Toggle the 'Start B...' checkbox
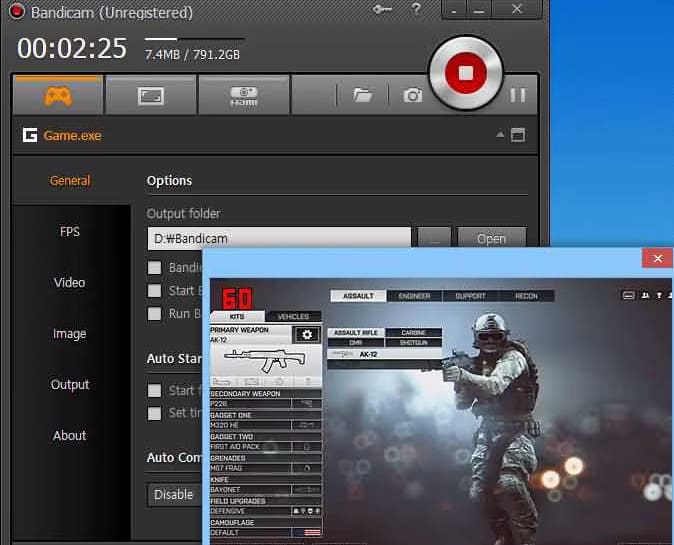Image resolution: width=674 pixels, height=545 pixels. (x=154, y=291)
